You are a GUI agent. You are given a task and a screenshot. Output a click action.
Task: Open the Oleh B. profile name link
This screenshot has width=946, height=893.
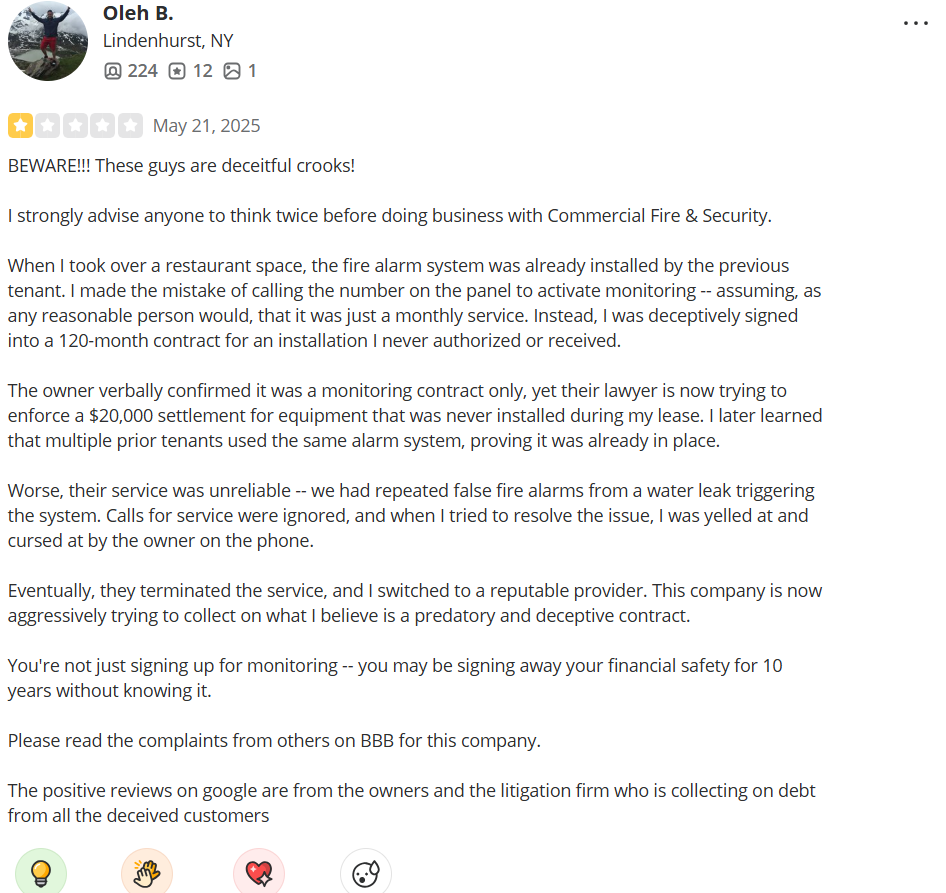138,13
